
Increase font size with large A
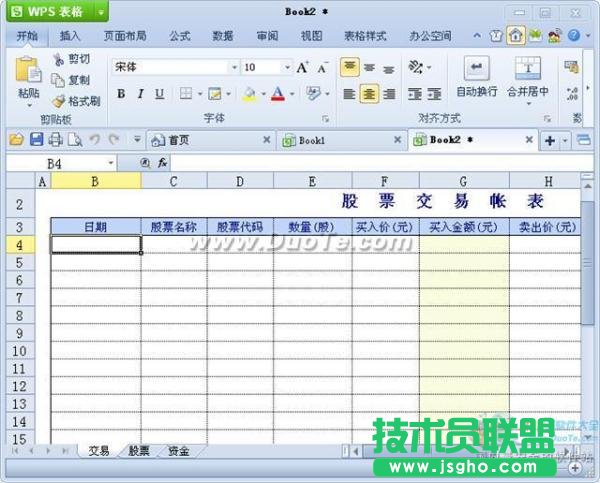click(x=302, y=68)
